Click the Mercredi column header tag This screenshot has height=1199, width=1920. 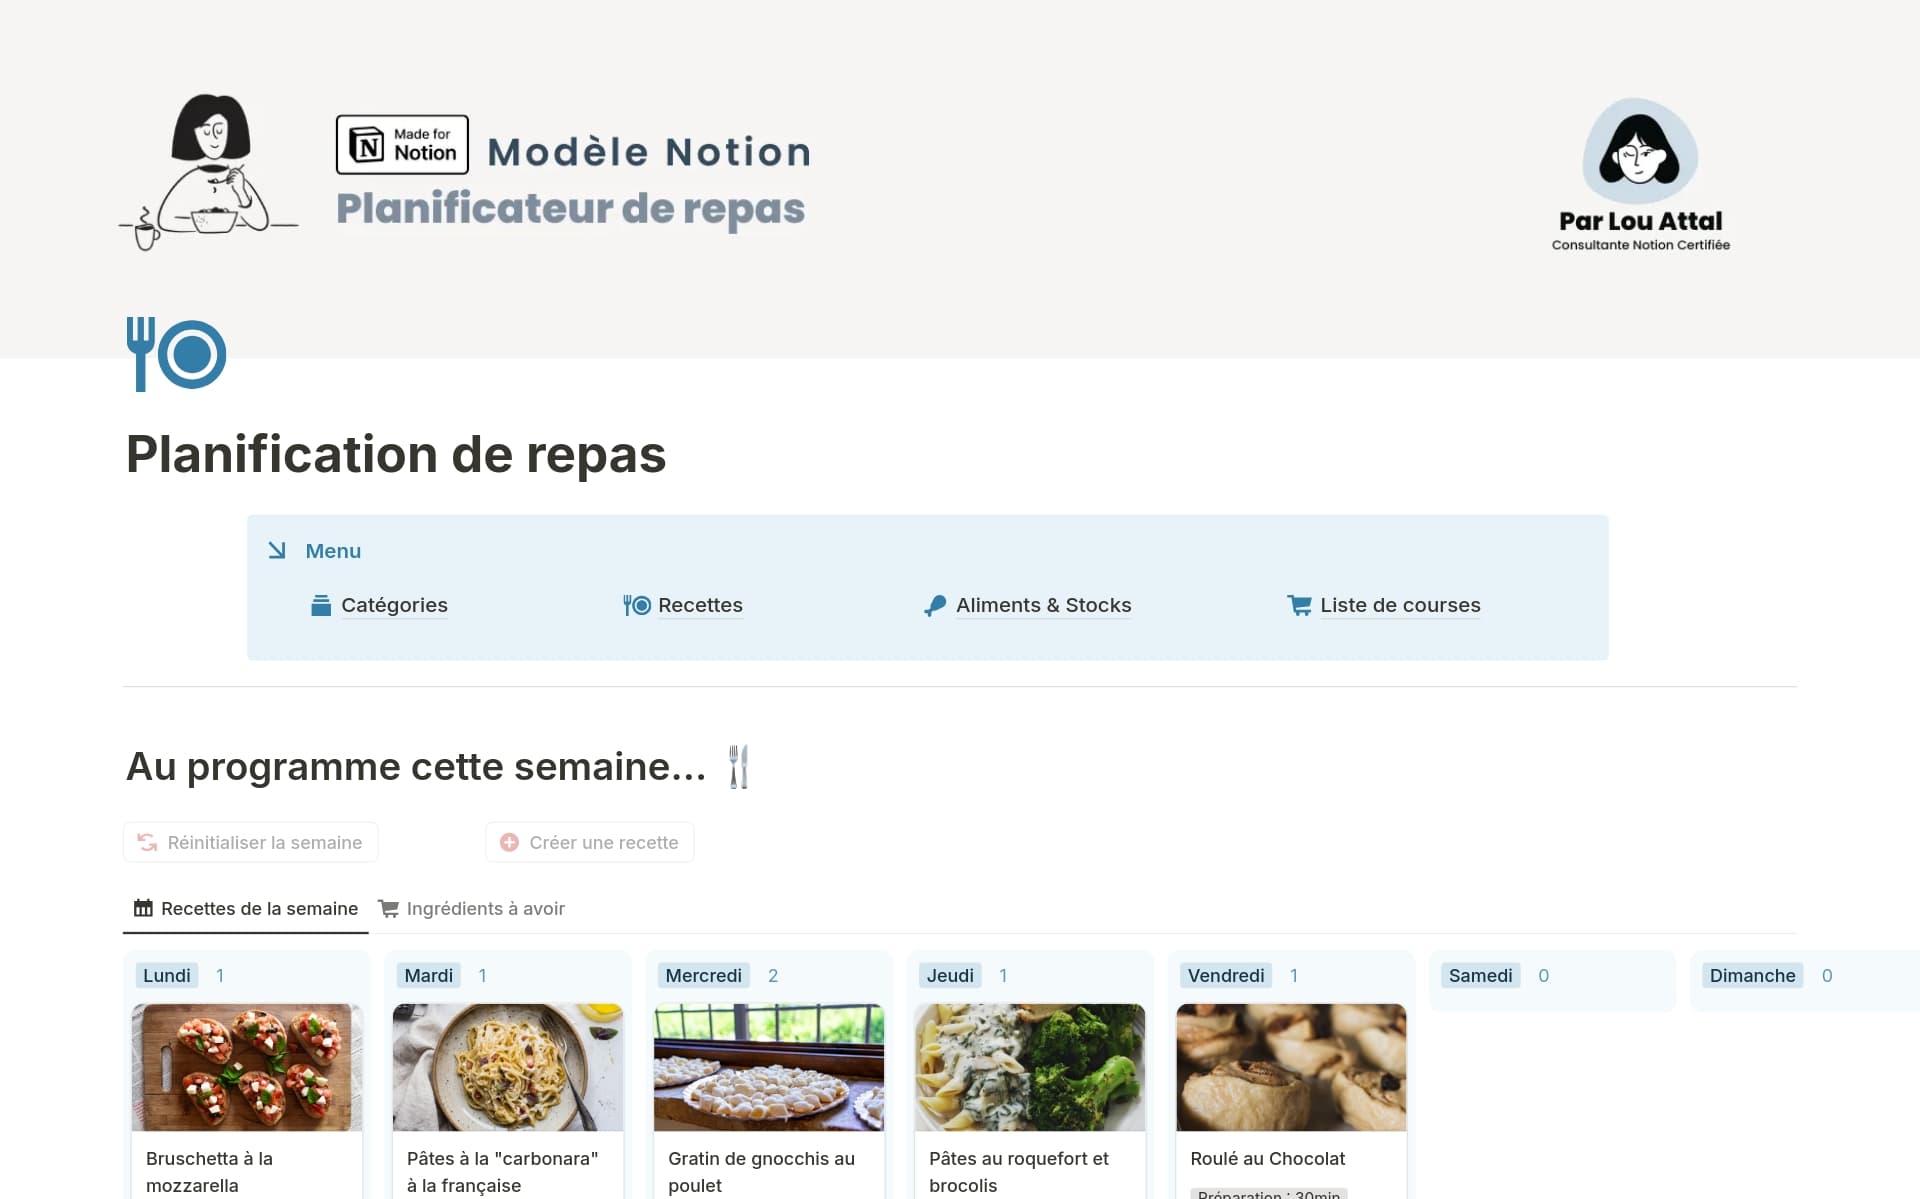coord(703,975)
